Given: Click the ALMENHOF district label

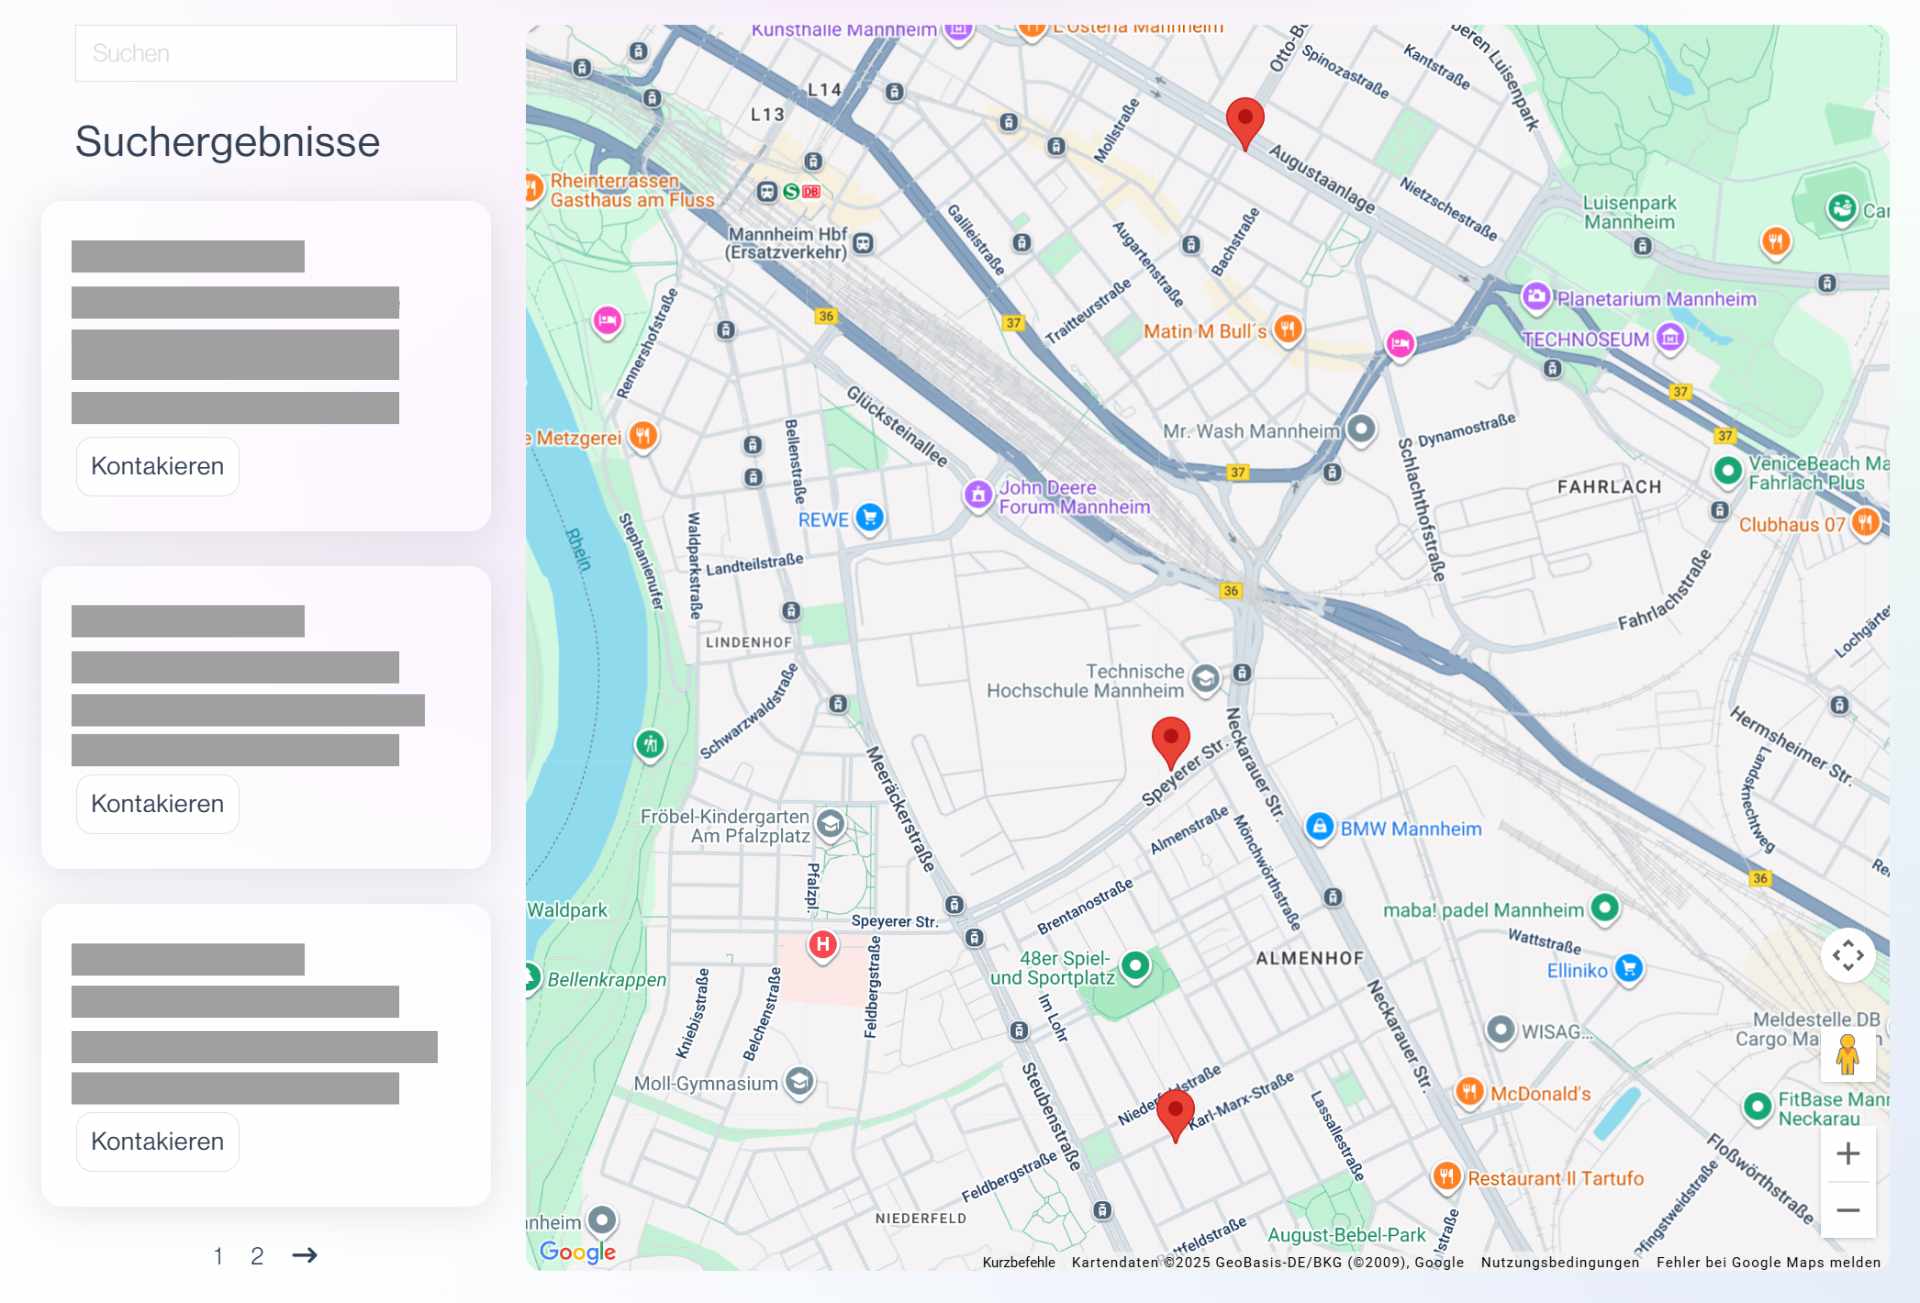Looking at the screenshot, I should [1310, 958].
